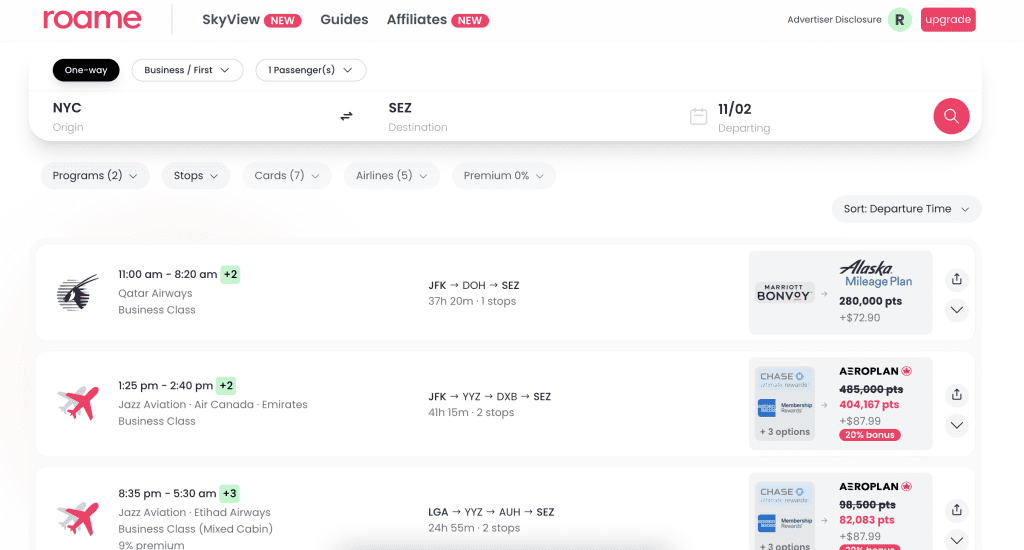Open the departure calendar icon
Viewport: 1024px width, 550px height.
point(698,116)
